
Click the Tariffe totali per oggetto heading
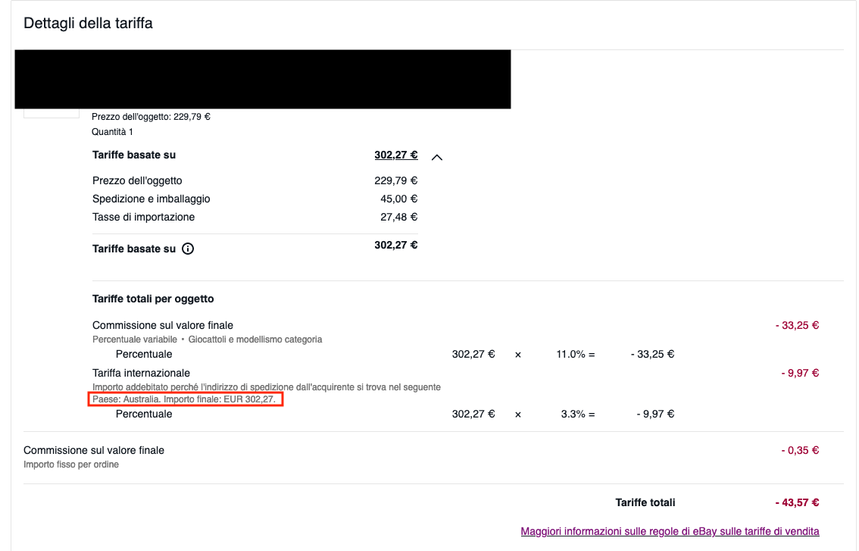[153, 299]
